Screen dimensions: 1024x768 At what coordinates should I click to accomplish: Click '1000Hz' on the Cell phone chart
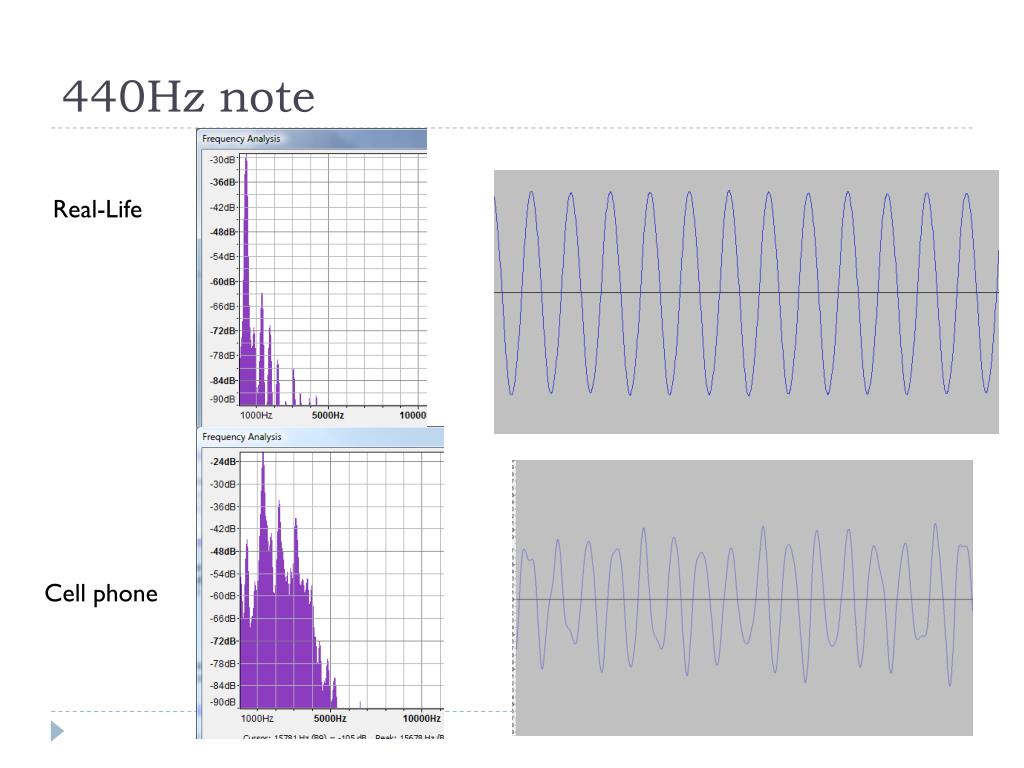point(257,718)
